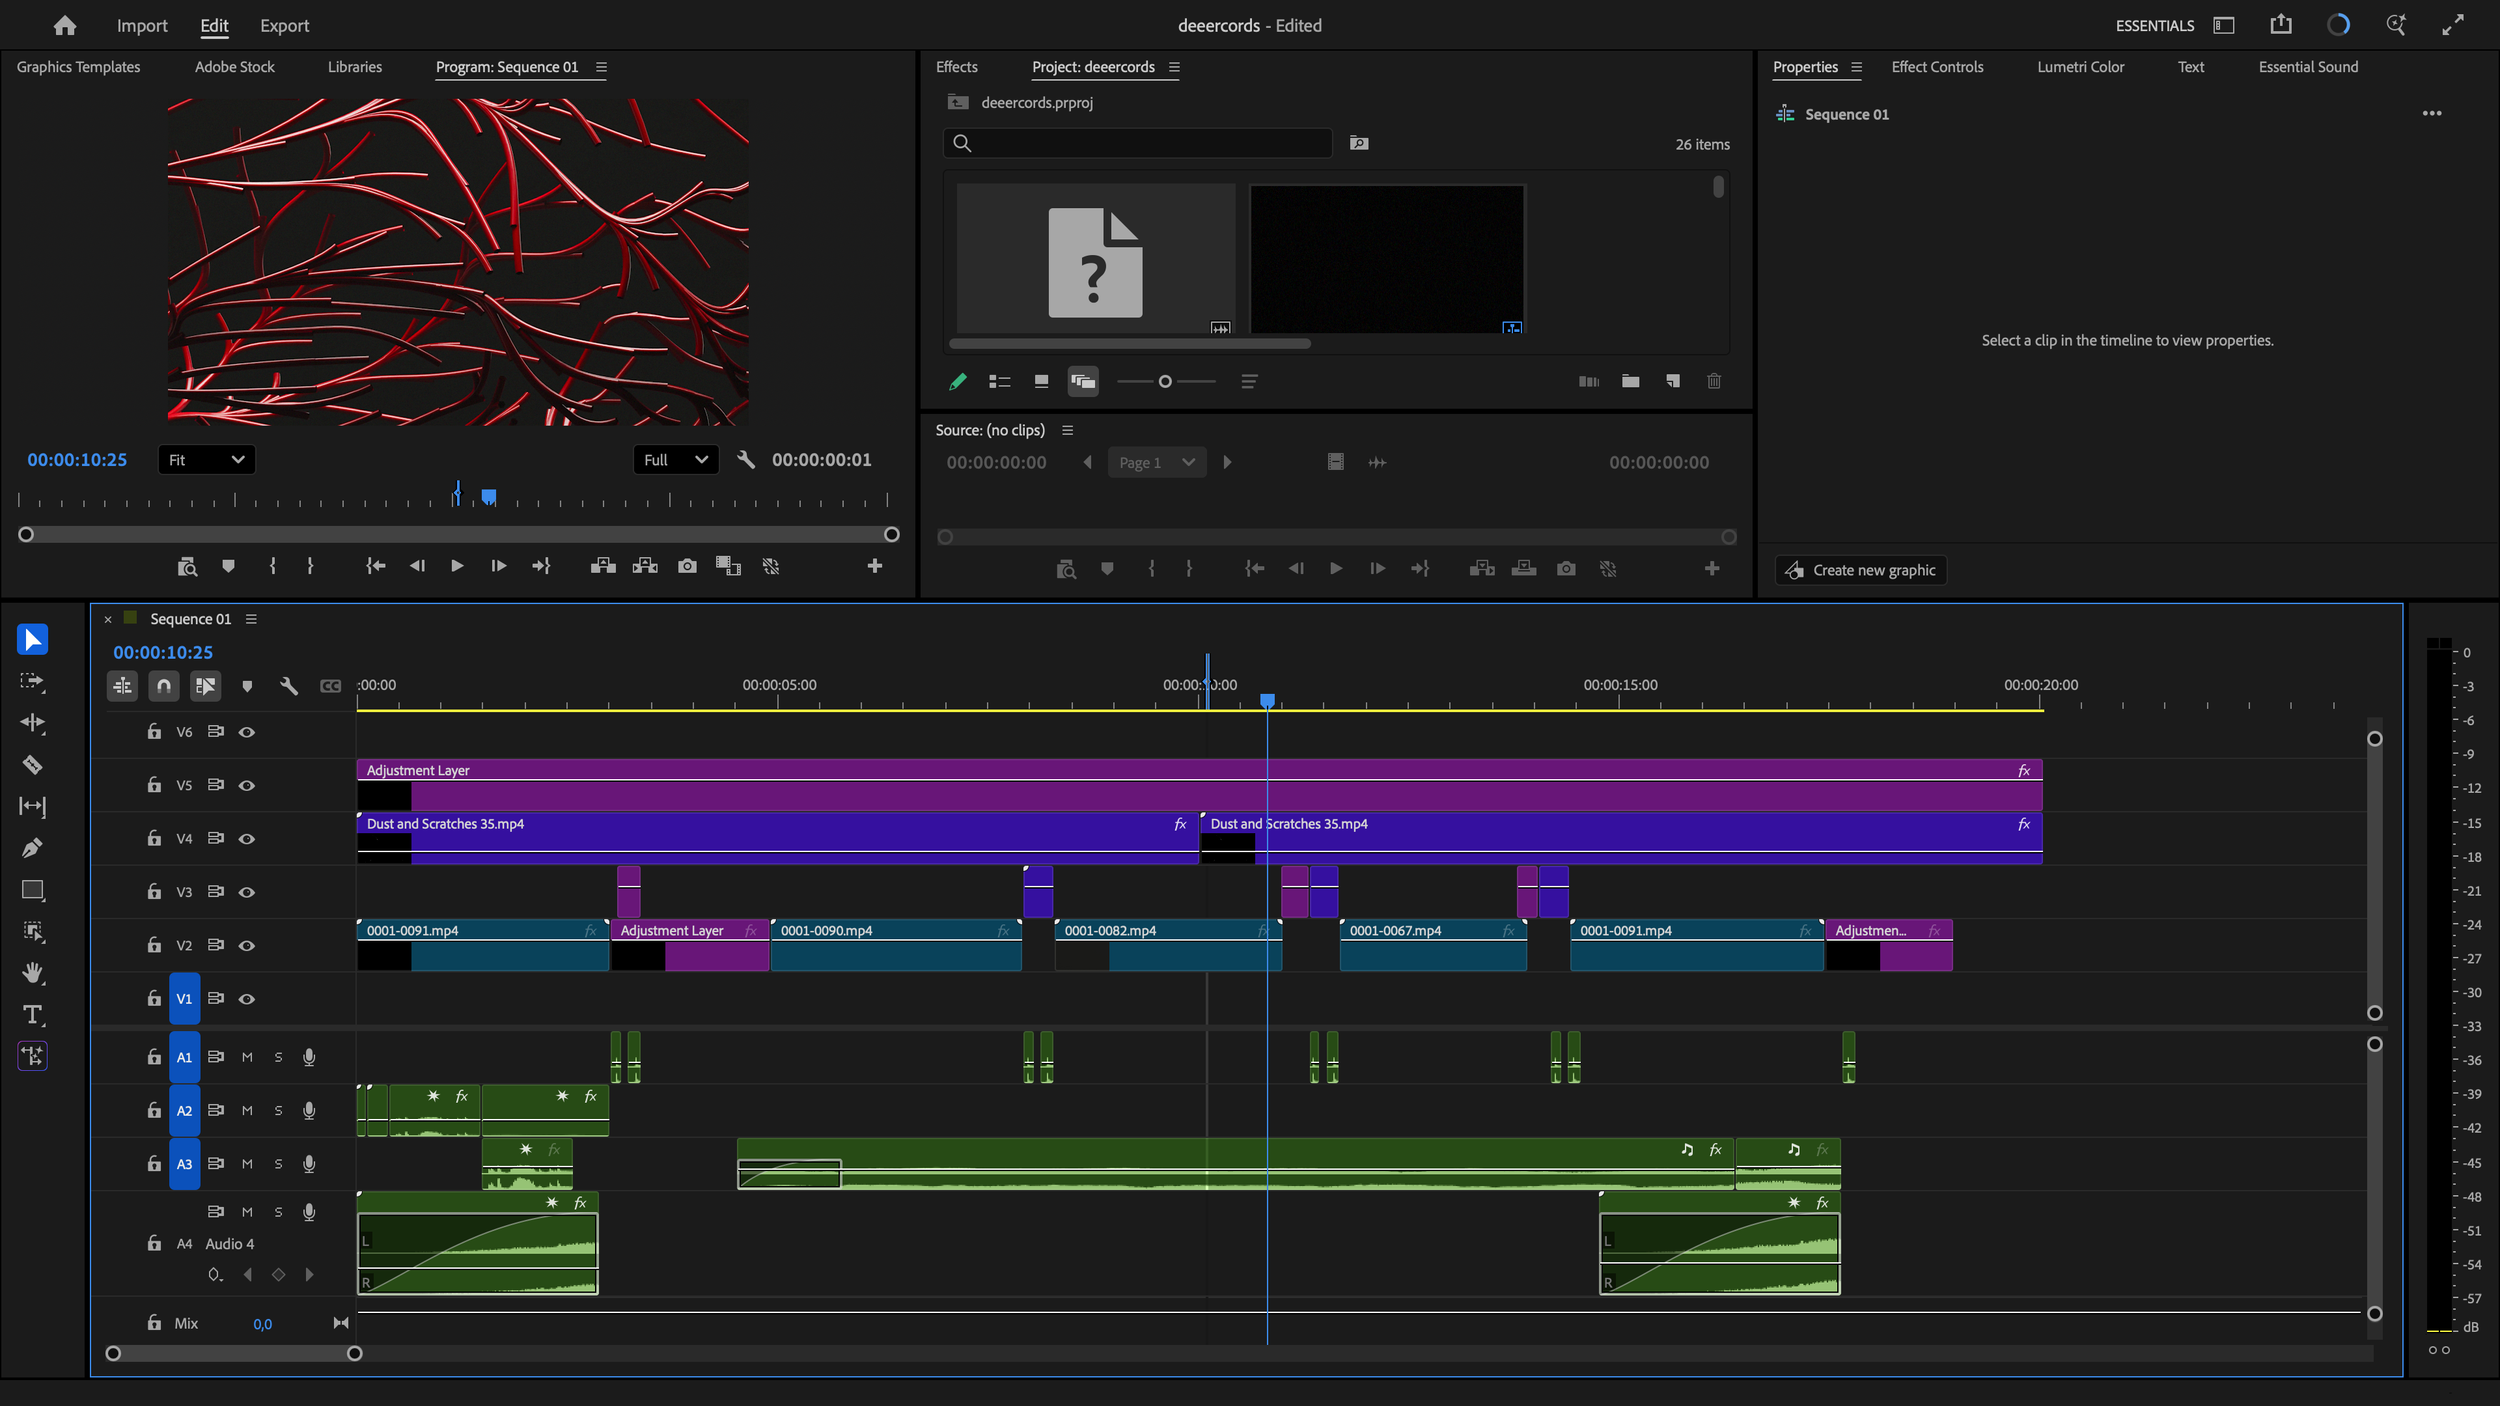Toggle Snap in Timeline magnet button
2500x1406 pixels.
(x=164, y=686)
